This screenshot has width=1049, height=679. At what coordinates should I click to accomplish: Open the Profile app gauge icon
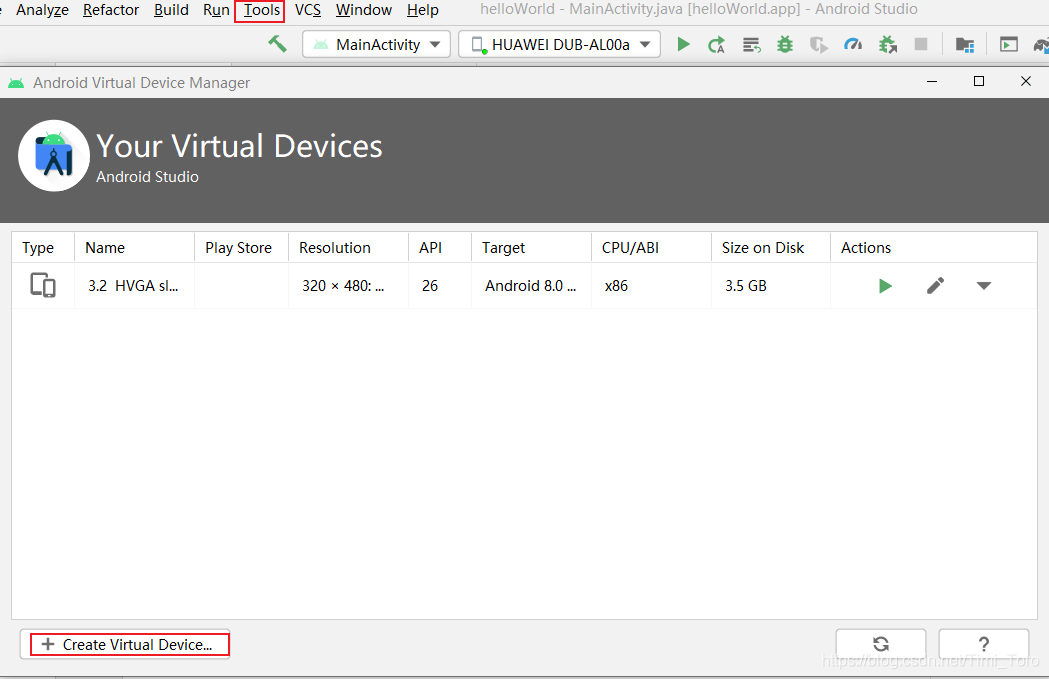853,45
